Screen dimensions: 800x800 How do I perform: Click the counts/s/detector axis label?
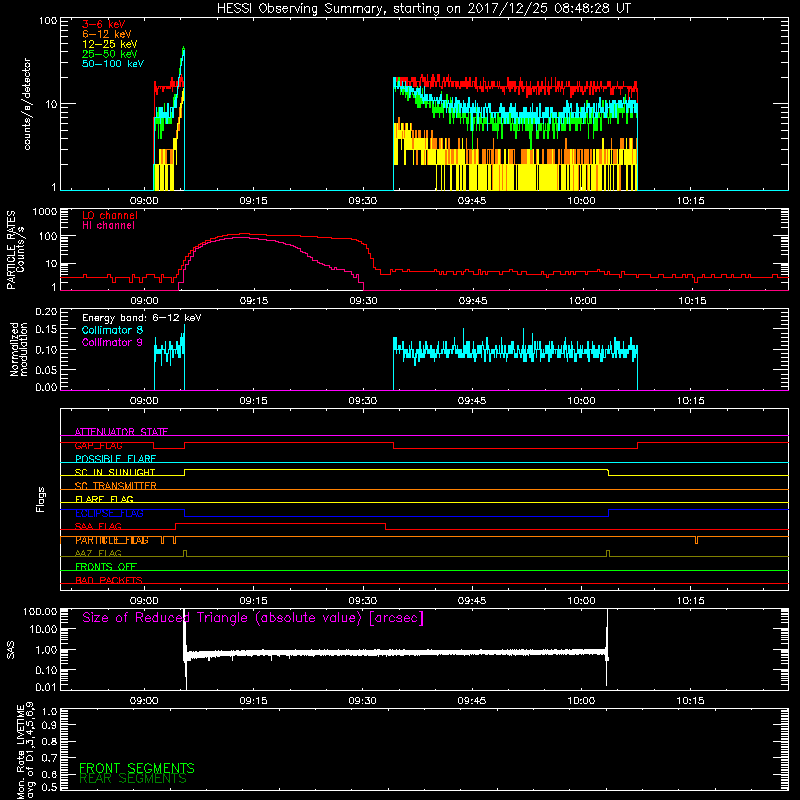27,104
